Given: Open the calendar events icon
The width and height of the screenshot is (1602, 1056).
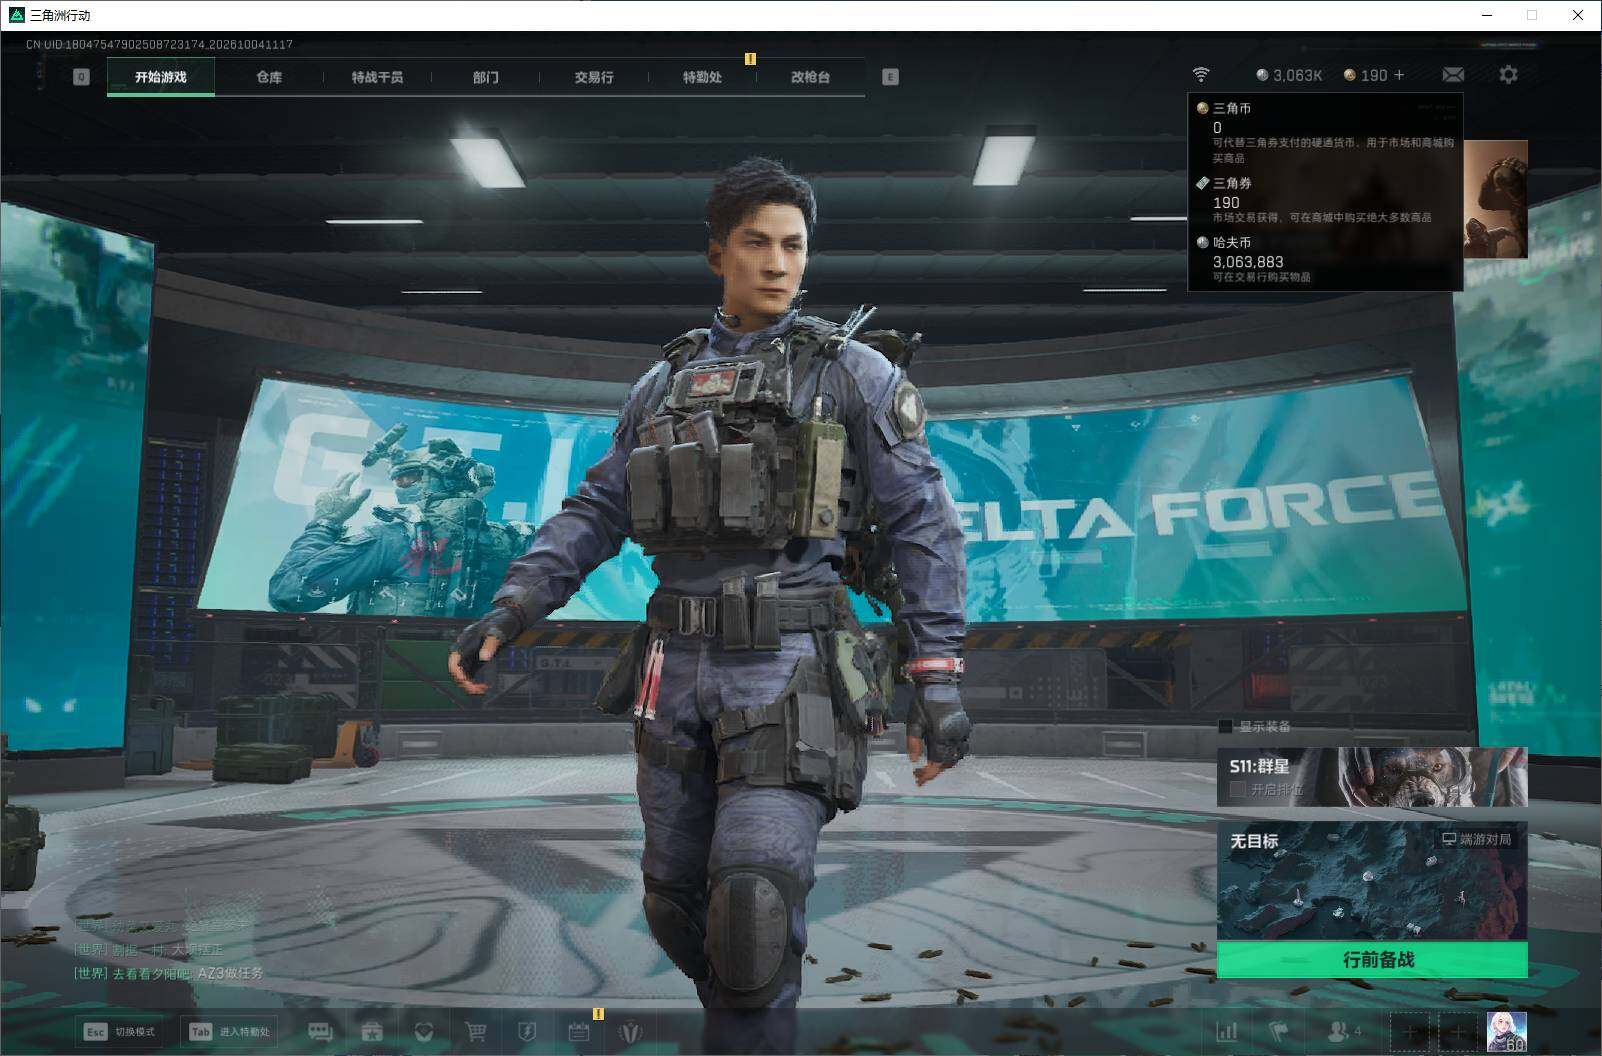Looking at the screenshot, I should click(x=579, y=1032).
